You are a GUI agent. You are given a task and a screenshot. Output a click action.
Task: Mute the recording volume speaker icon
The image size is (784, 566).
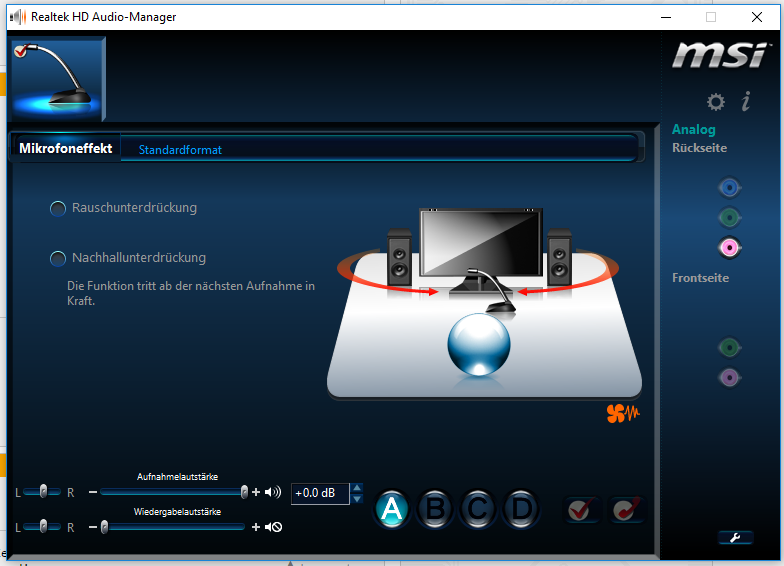[273, 492]
